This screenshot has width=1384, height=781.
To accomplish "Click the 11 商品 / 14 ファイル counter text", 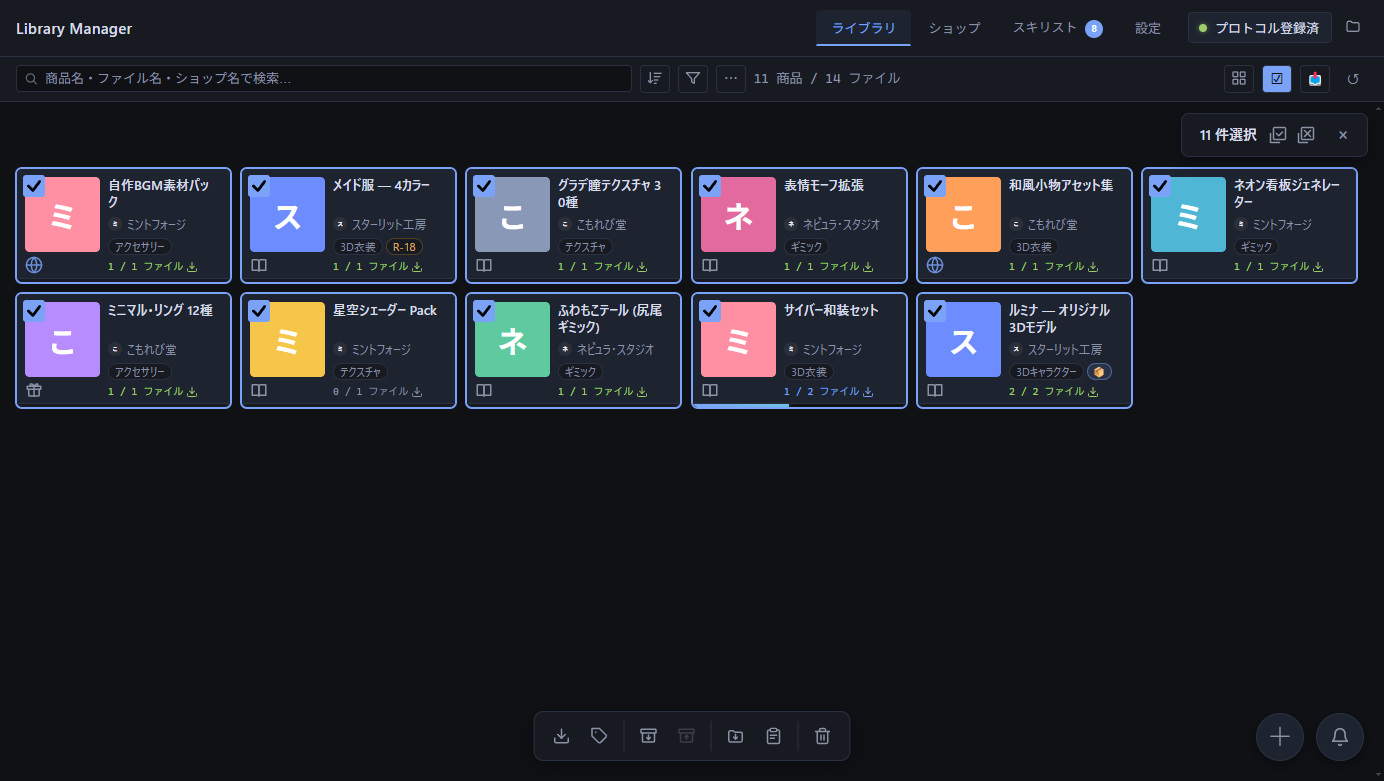I will click(827, 78).
